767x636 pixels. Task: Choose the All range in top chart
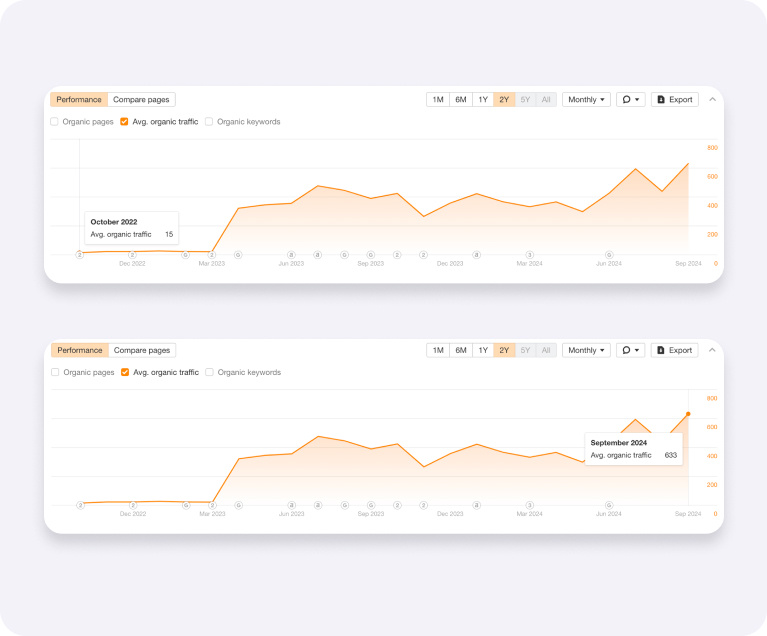pyautogui.click(x=546, y=99)
